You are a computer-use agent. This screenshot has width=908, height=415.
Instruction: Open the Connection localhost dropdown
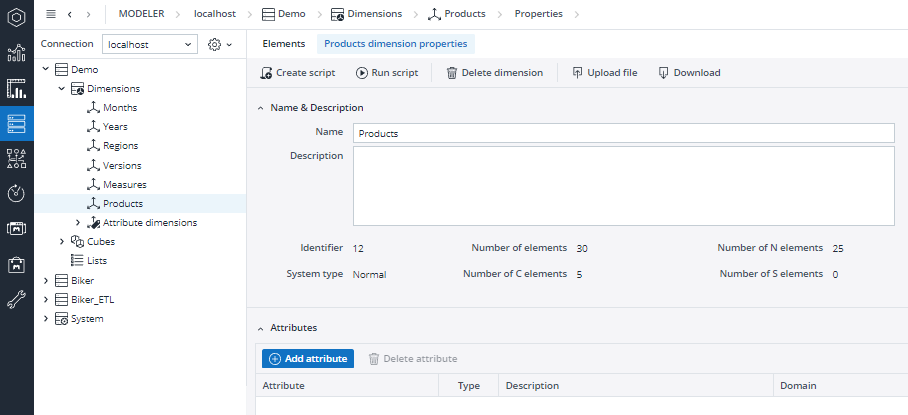pos(150,44)
